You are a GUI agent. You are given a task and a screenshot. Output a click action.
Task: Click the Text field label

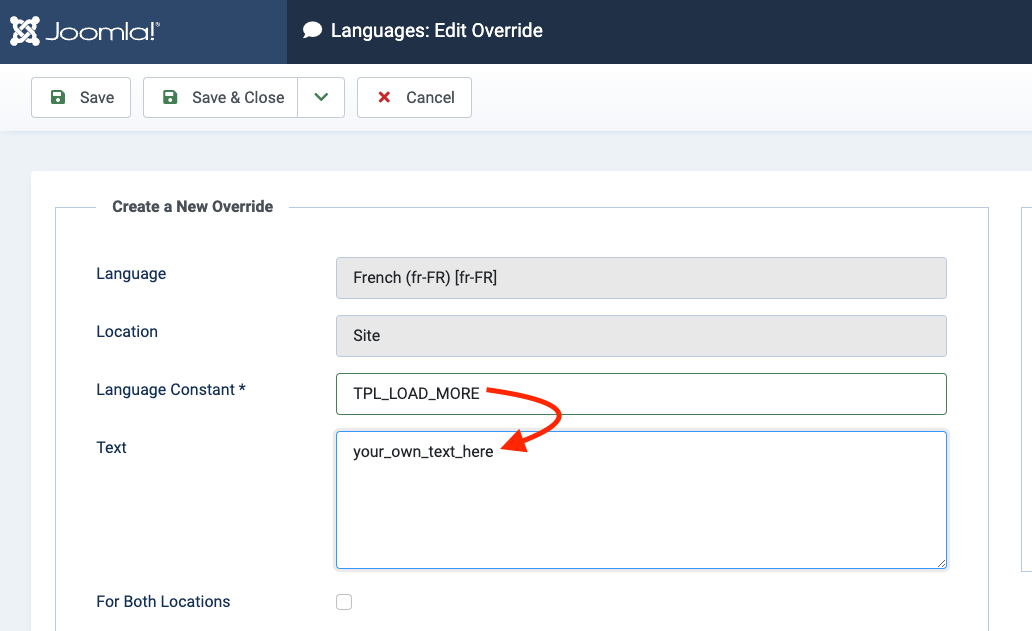(x=111, y=448)
